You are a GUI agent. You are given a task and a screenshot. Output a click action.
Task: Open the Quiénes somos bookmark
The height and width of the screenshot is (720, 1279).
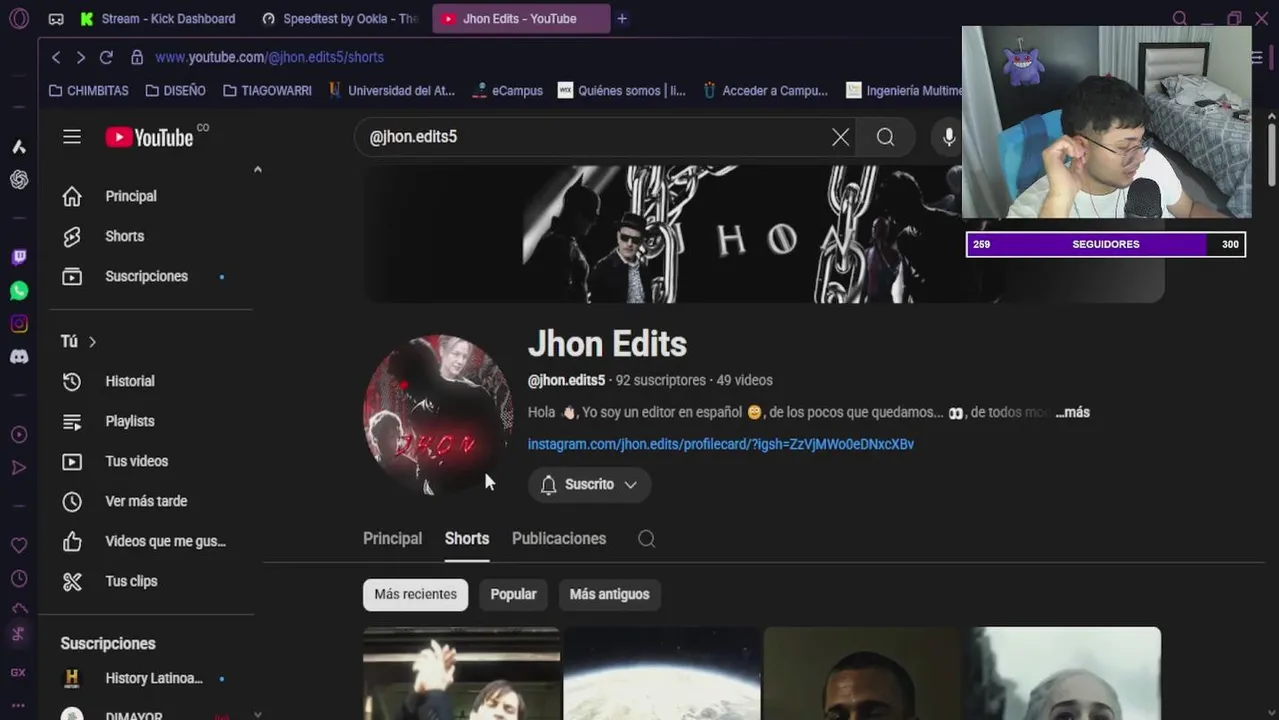[x=622, y=91]
